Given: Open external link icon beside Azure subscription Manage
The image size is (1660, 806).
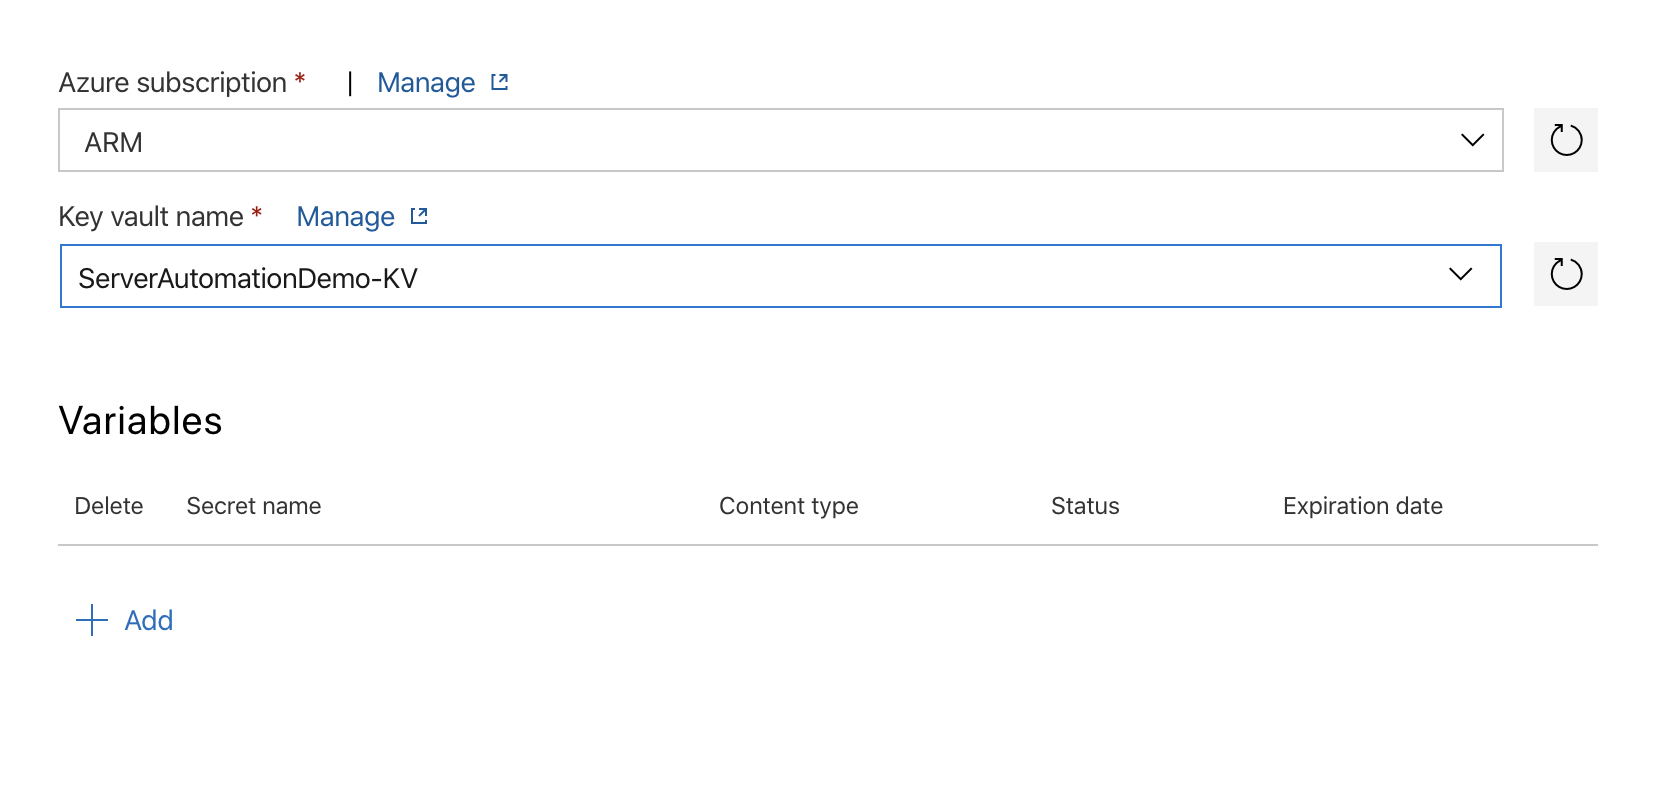Looking at the screenshot, I should [500, 82].
